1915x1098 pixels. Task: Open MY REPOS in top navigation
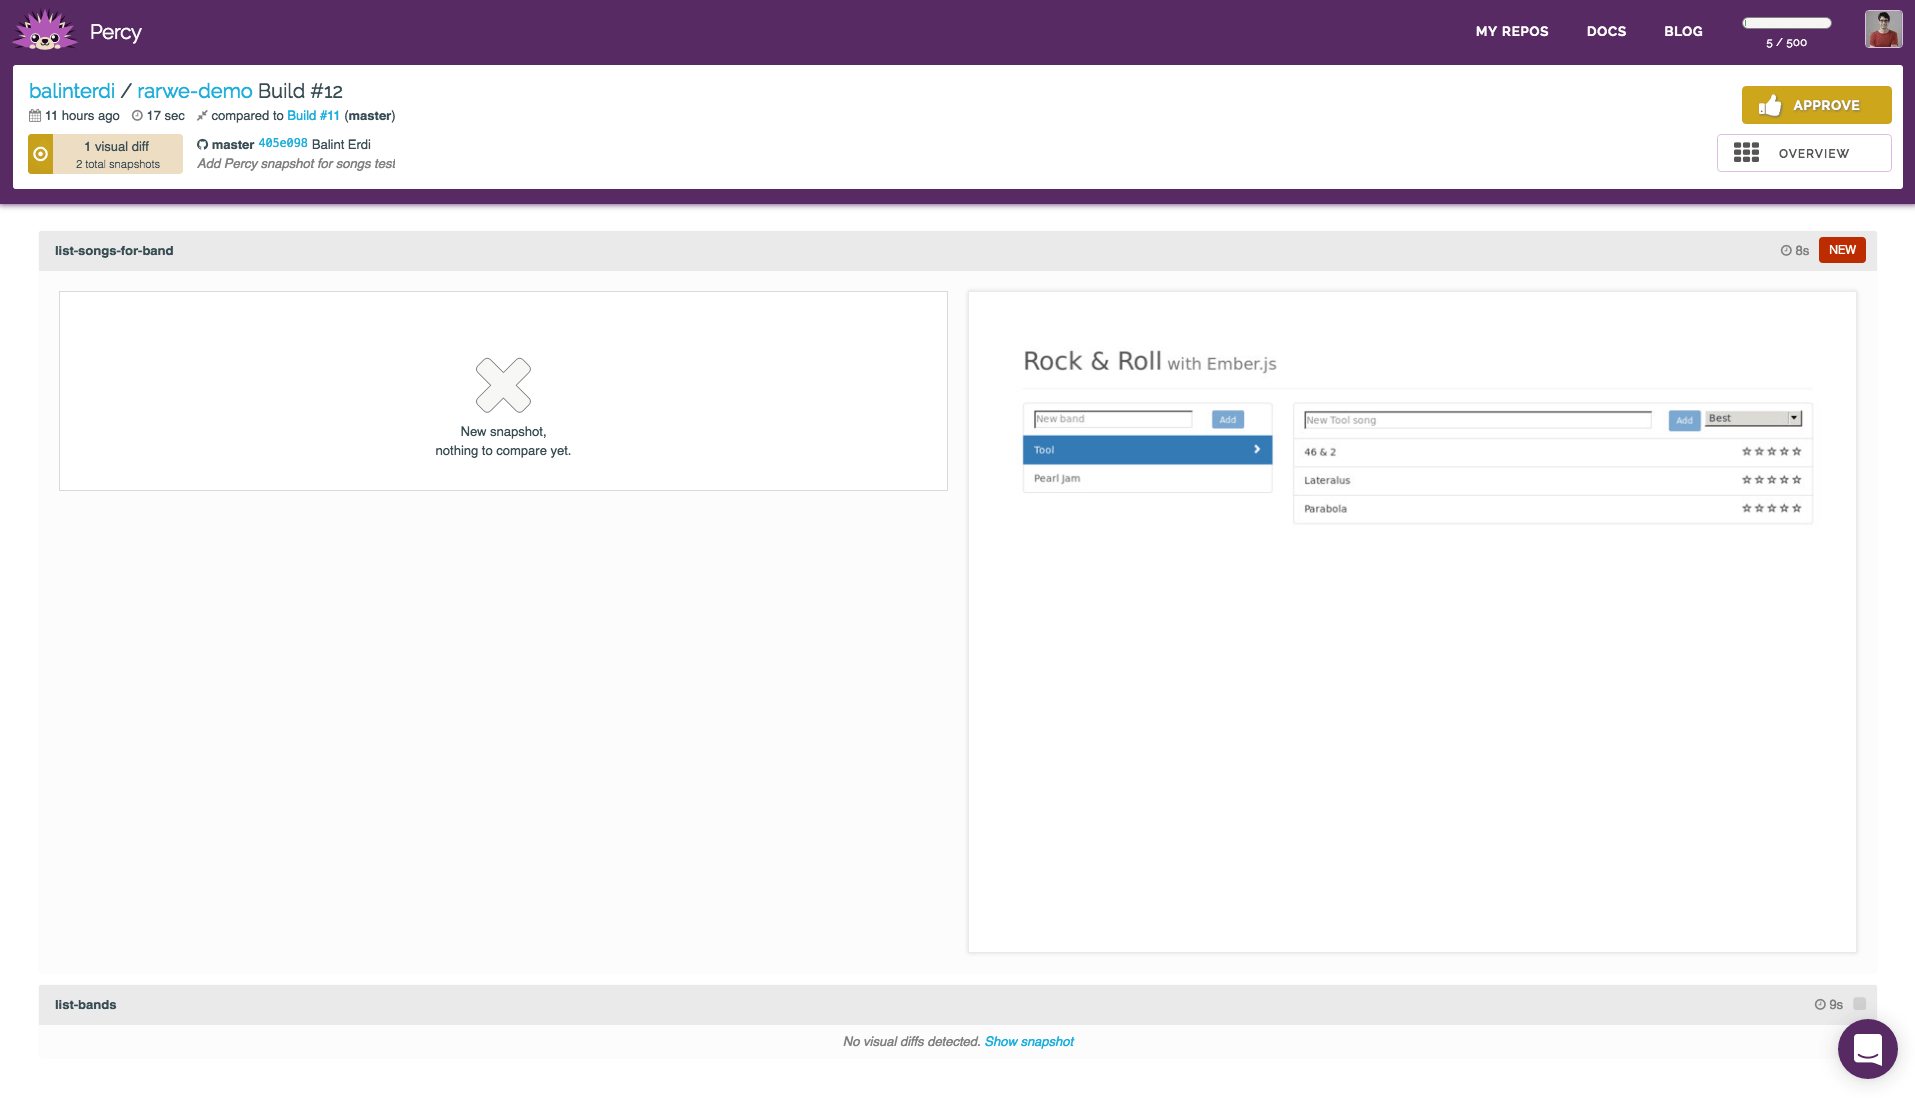[x=1511, y=31]
